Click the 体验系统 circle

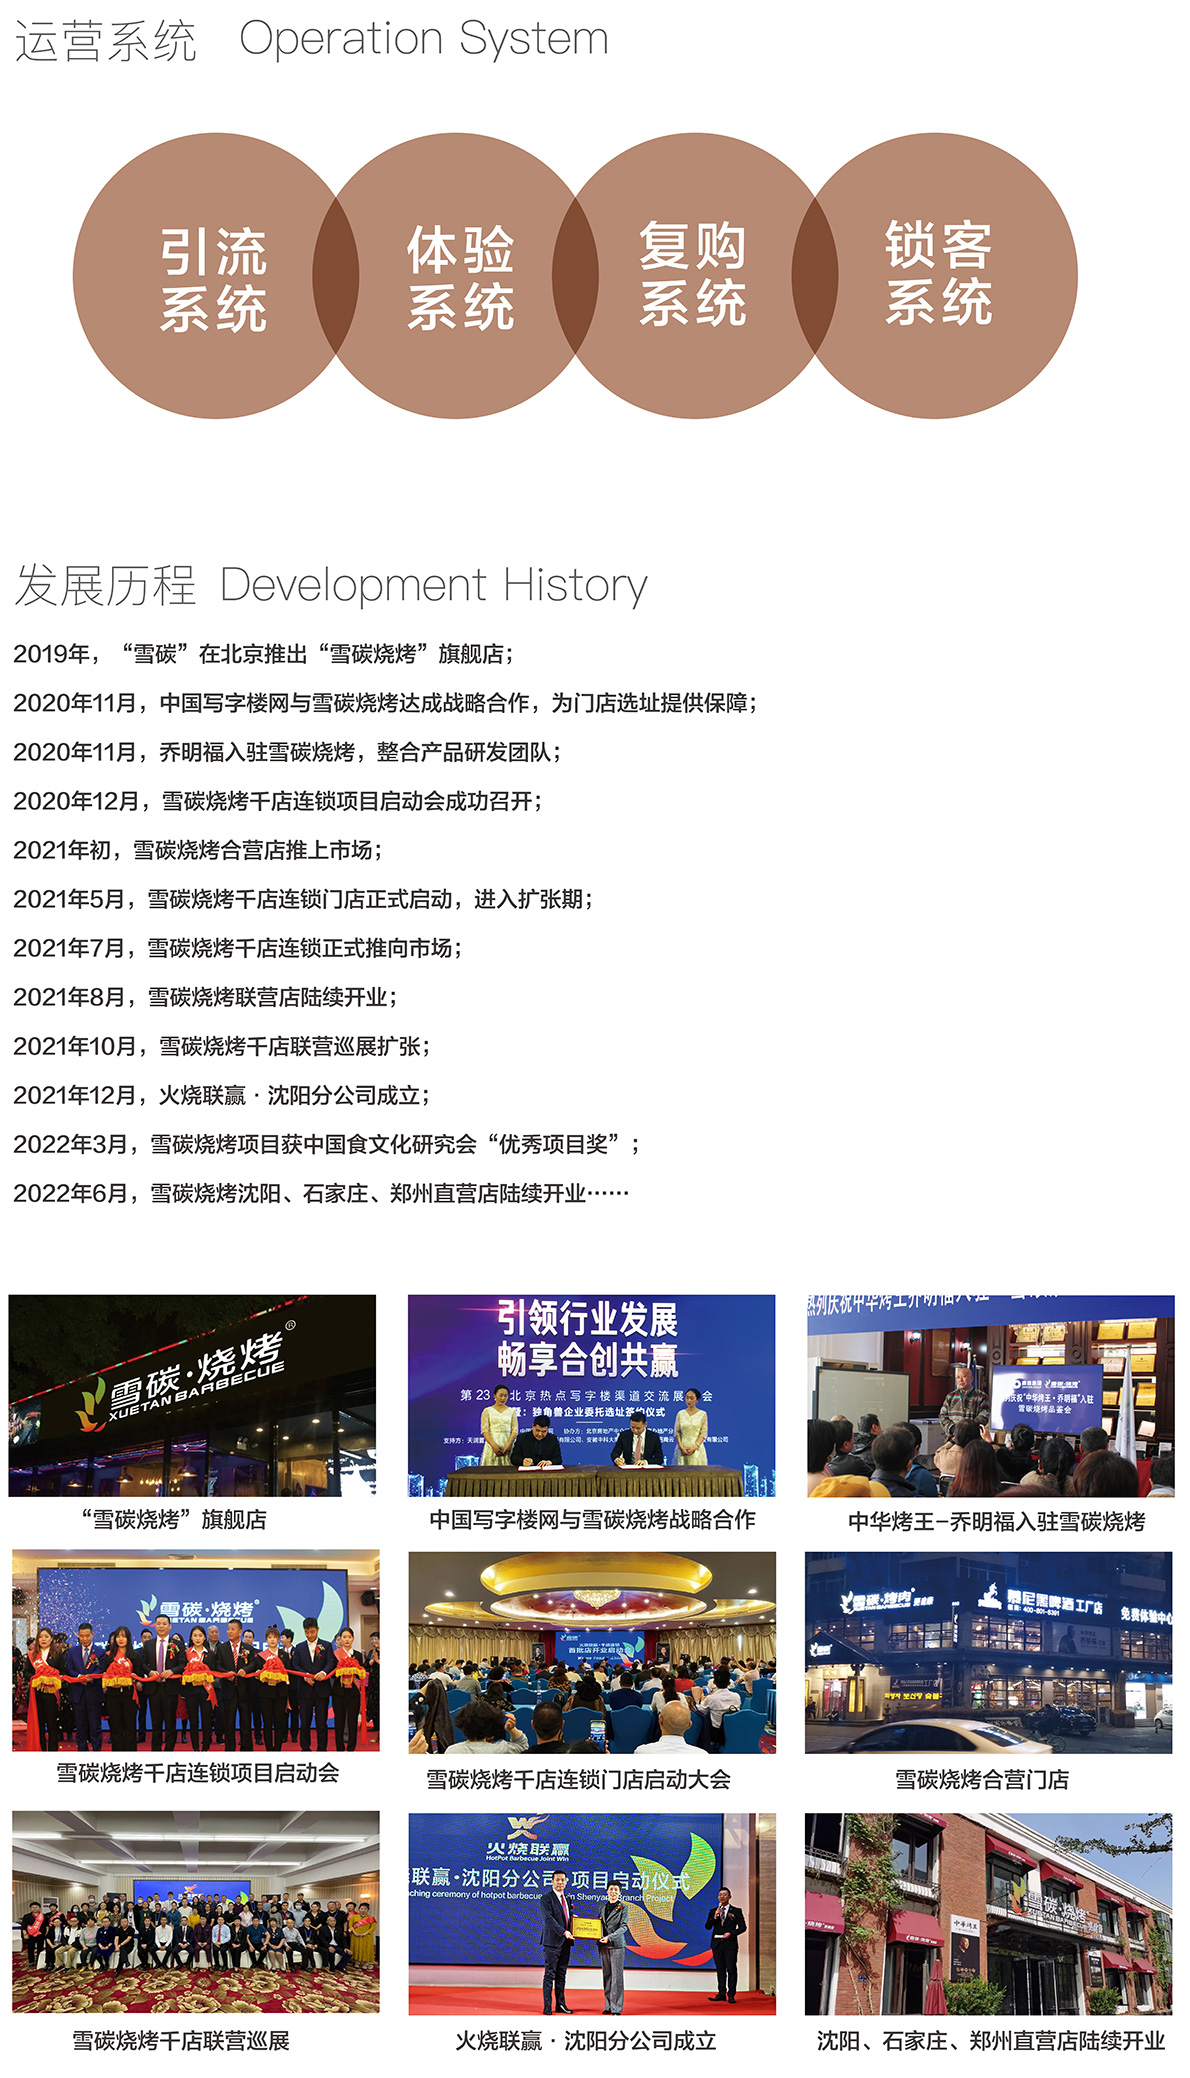click(455, 276)
